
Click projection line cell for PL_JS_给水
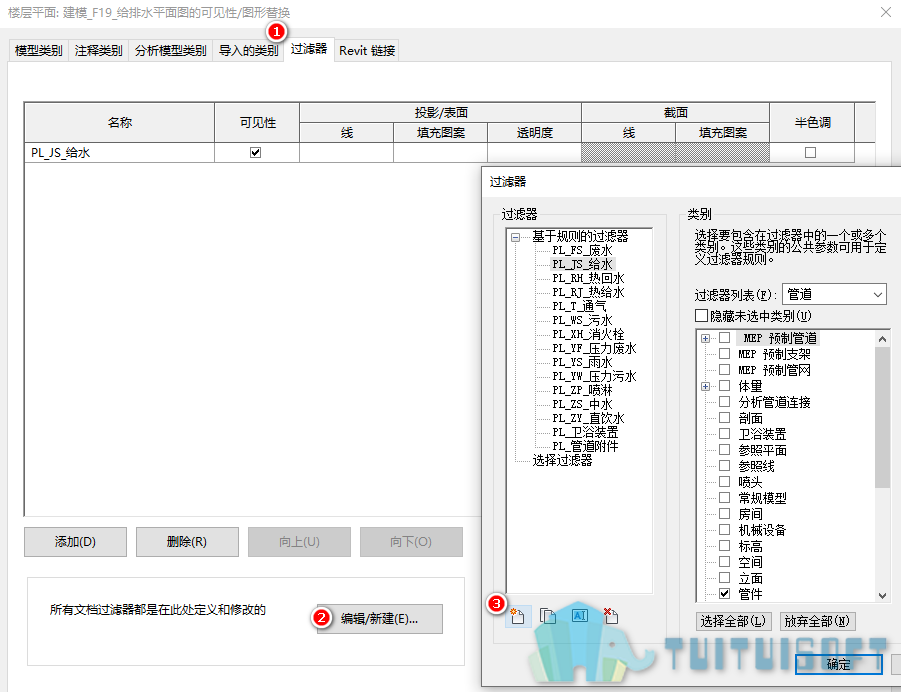pos(346,152)
